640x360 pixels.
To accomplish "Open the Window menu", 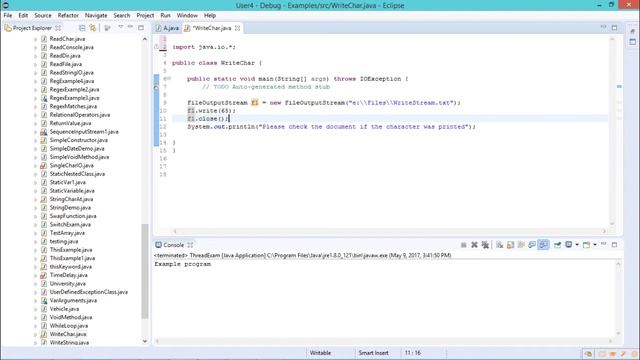I will (187, 15).
